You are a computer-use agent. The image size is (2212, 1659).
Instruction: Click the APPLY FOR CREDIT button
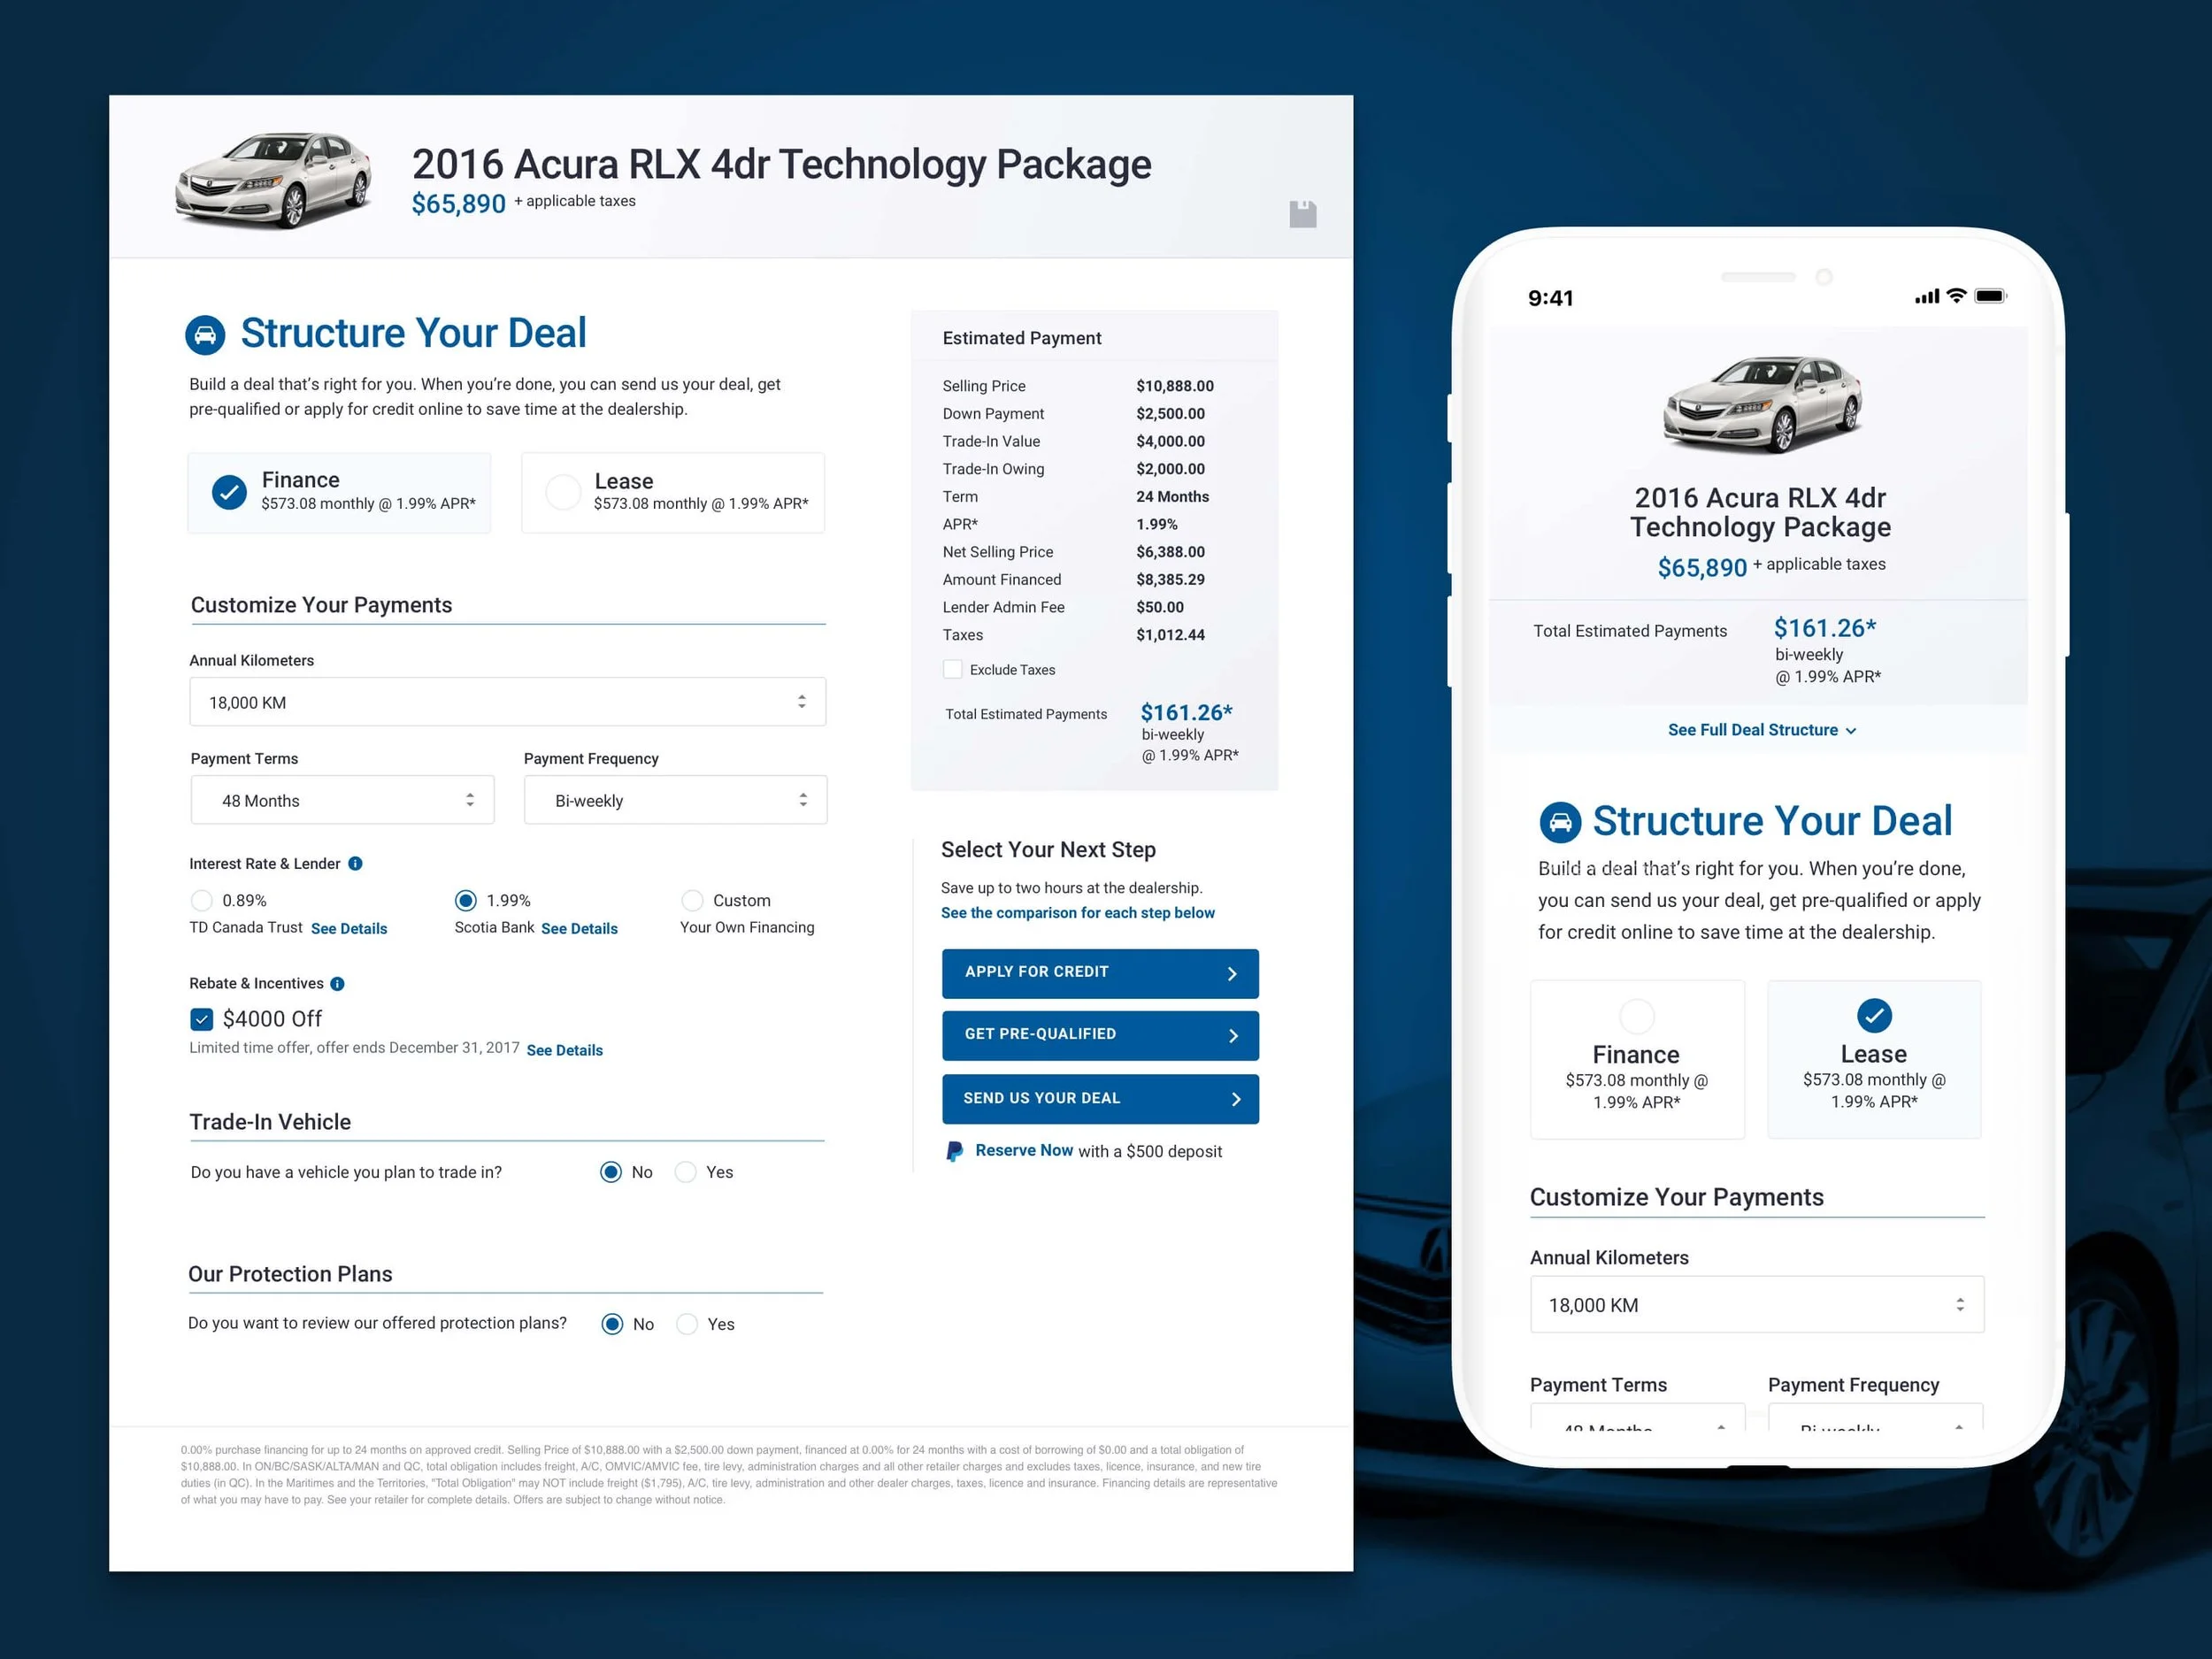(1100, 973)
